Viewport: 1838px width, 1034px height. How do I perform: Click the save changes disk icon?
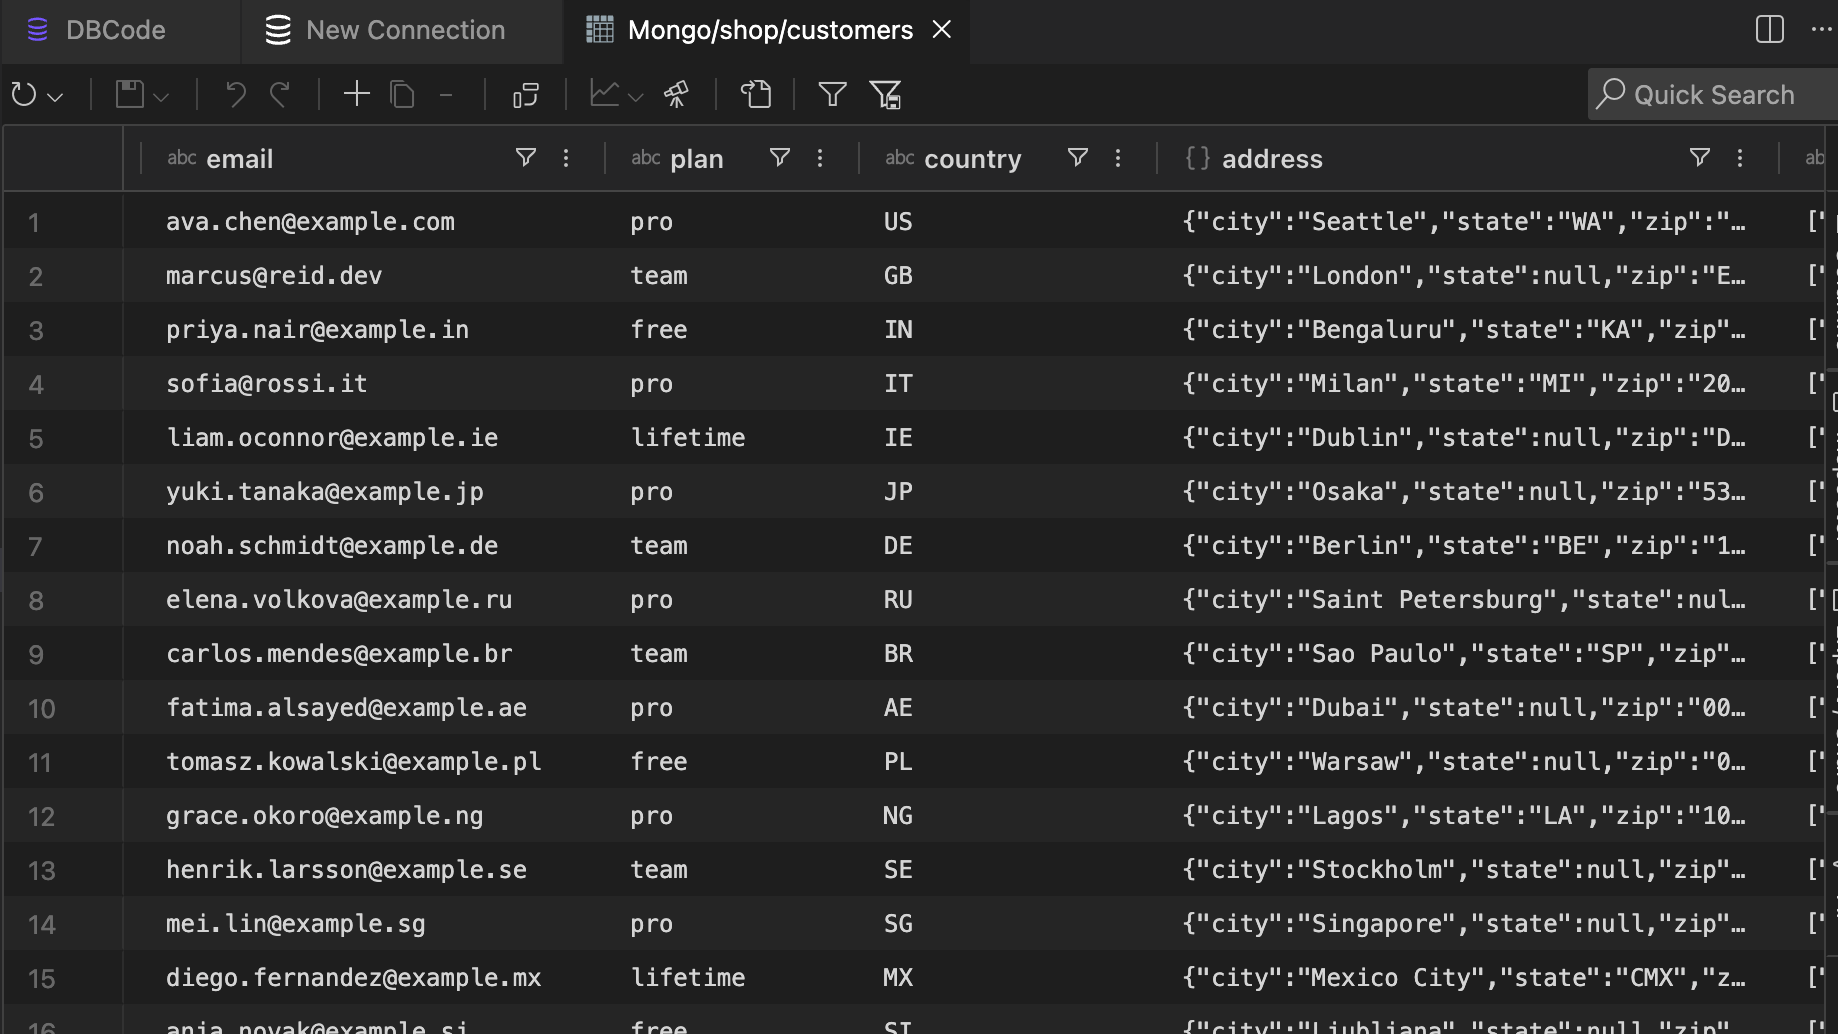pos(129,95)
